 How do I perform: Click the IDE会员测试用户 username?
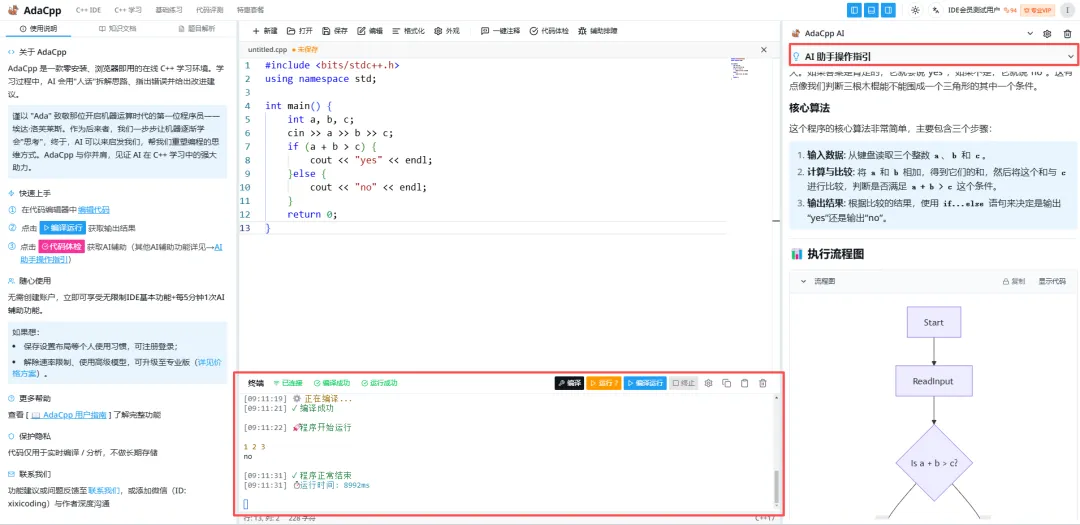[x=975, y=10]
